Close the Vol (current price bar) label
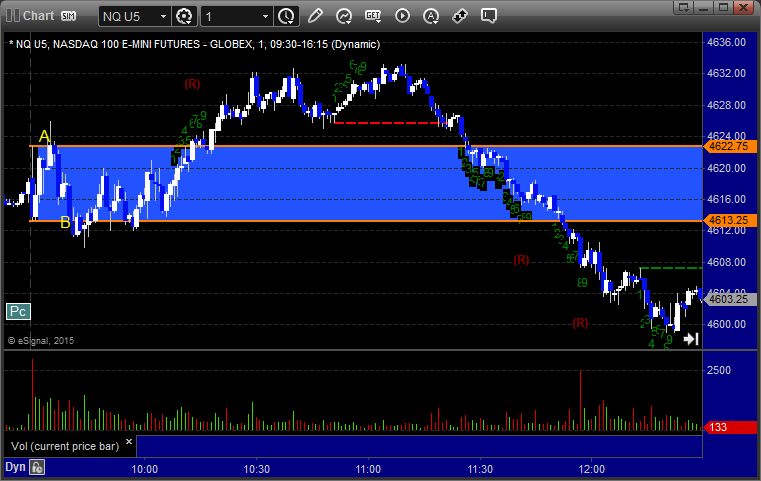This screenshot has width=761, height=481. tap(129, 442)
